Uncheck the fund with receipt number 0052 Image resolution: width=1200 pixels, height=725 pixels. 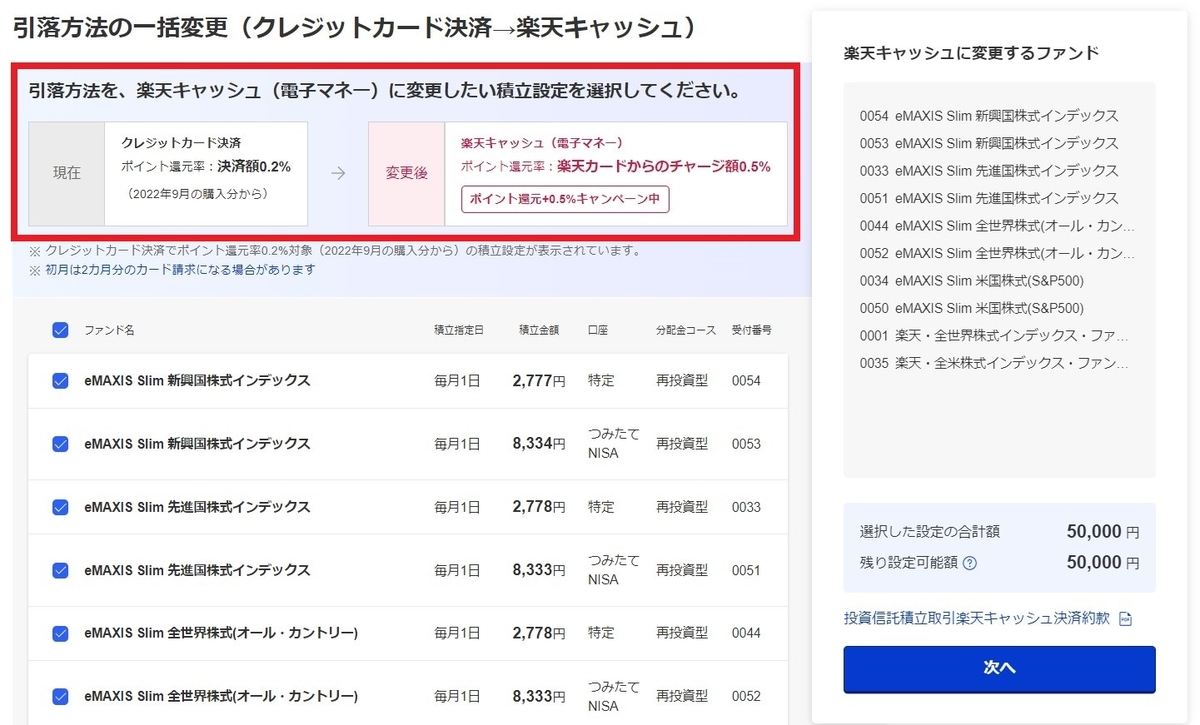pos(60,696)
